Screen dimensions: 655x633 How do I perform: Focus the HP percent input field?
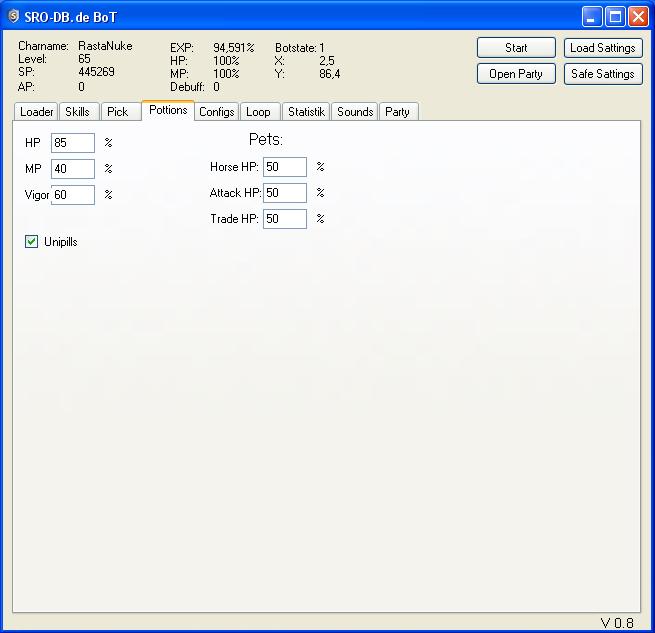73,143
